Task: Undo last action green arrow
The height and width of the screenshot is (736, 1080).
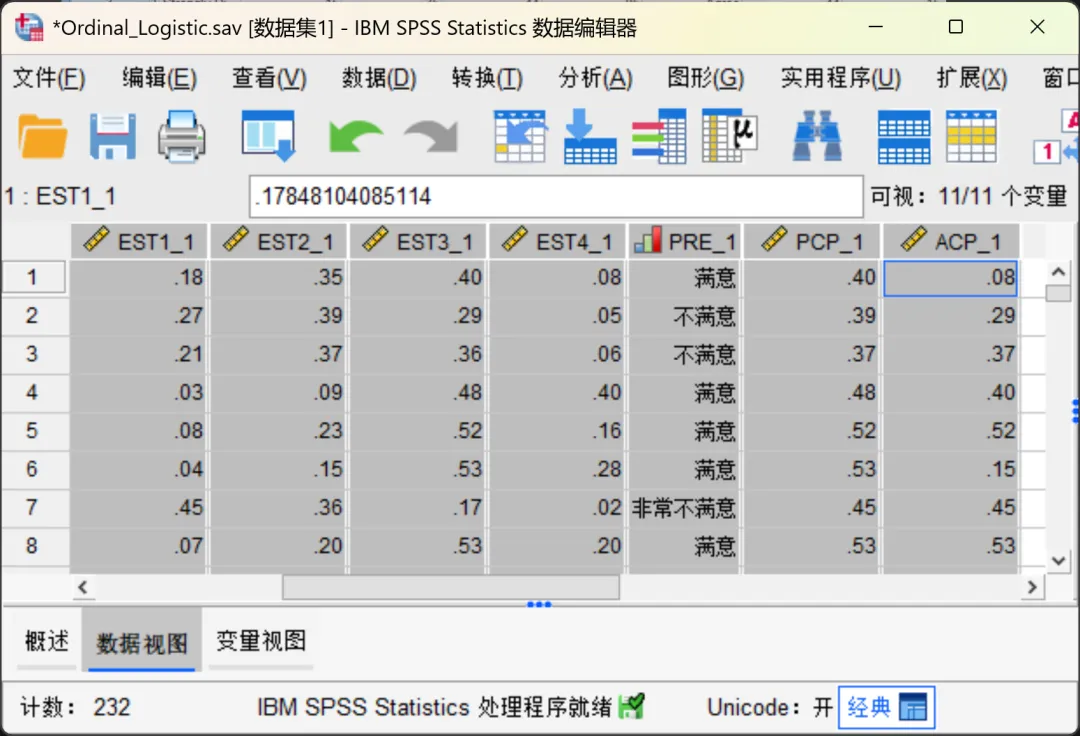Action: (355, 136)
